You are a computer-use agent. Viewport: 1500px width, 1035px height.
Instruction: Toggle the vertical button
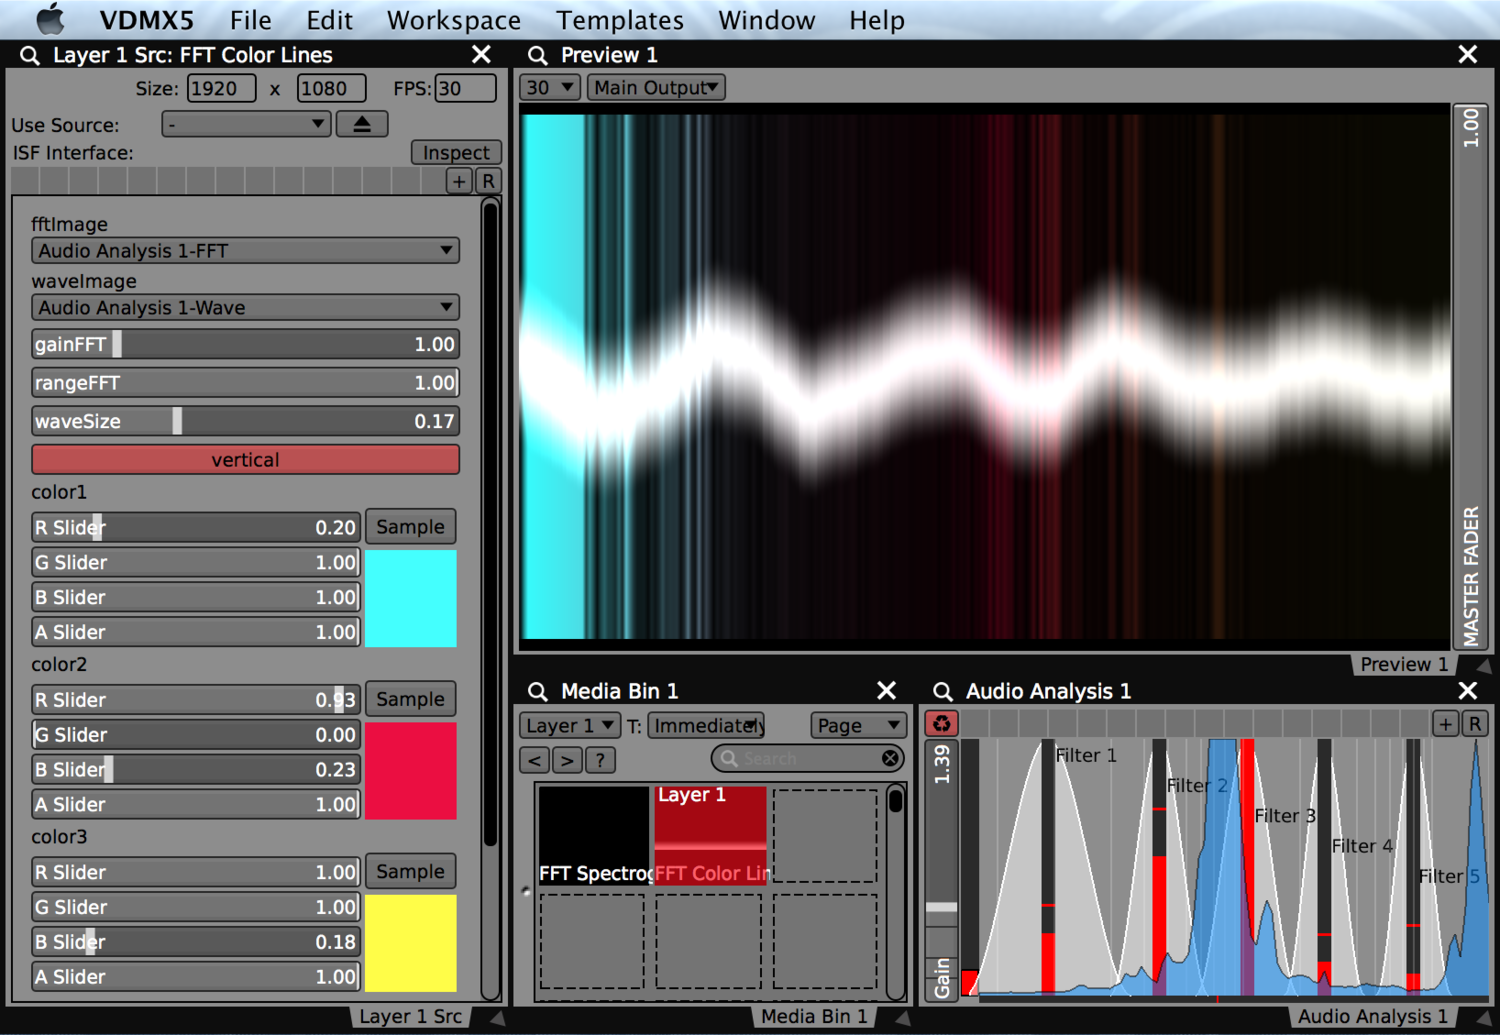(245, 459)
